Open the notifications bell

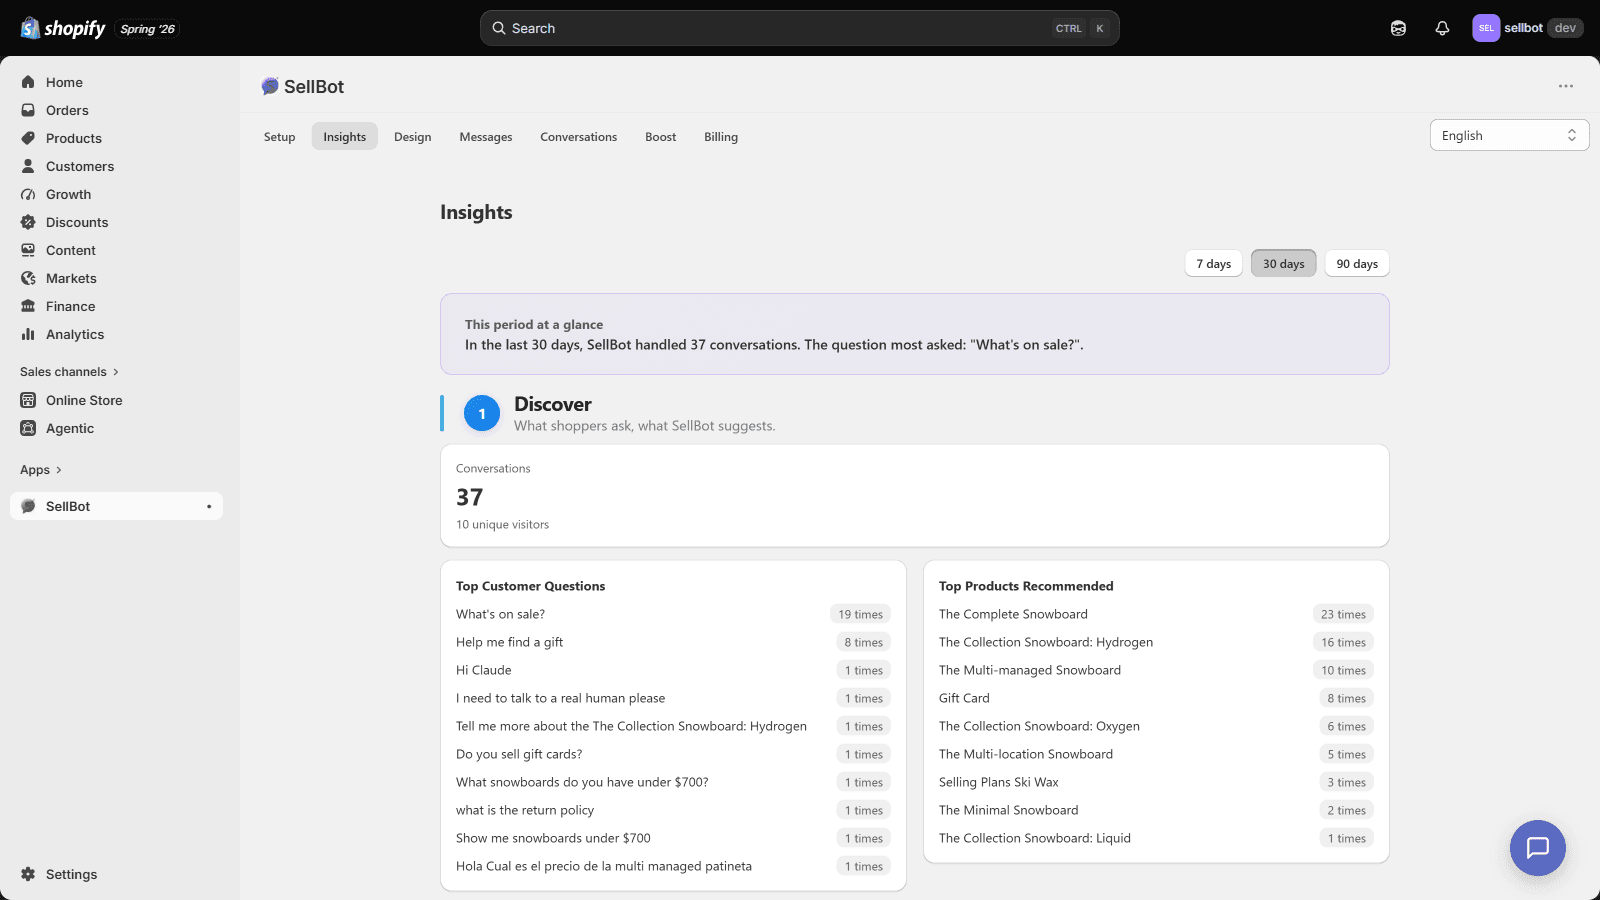click(1442, 28)
